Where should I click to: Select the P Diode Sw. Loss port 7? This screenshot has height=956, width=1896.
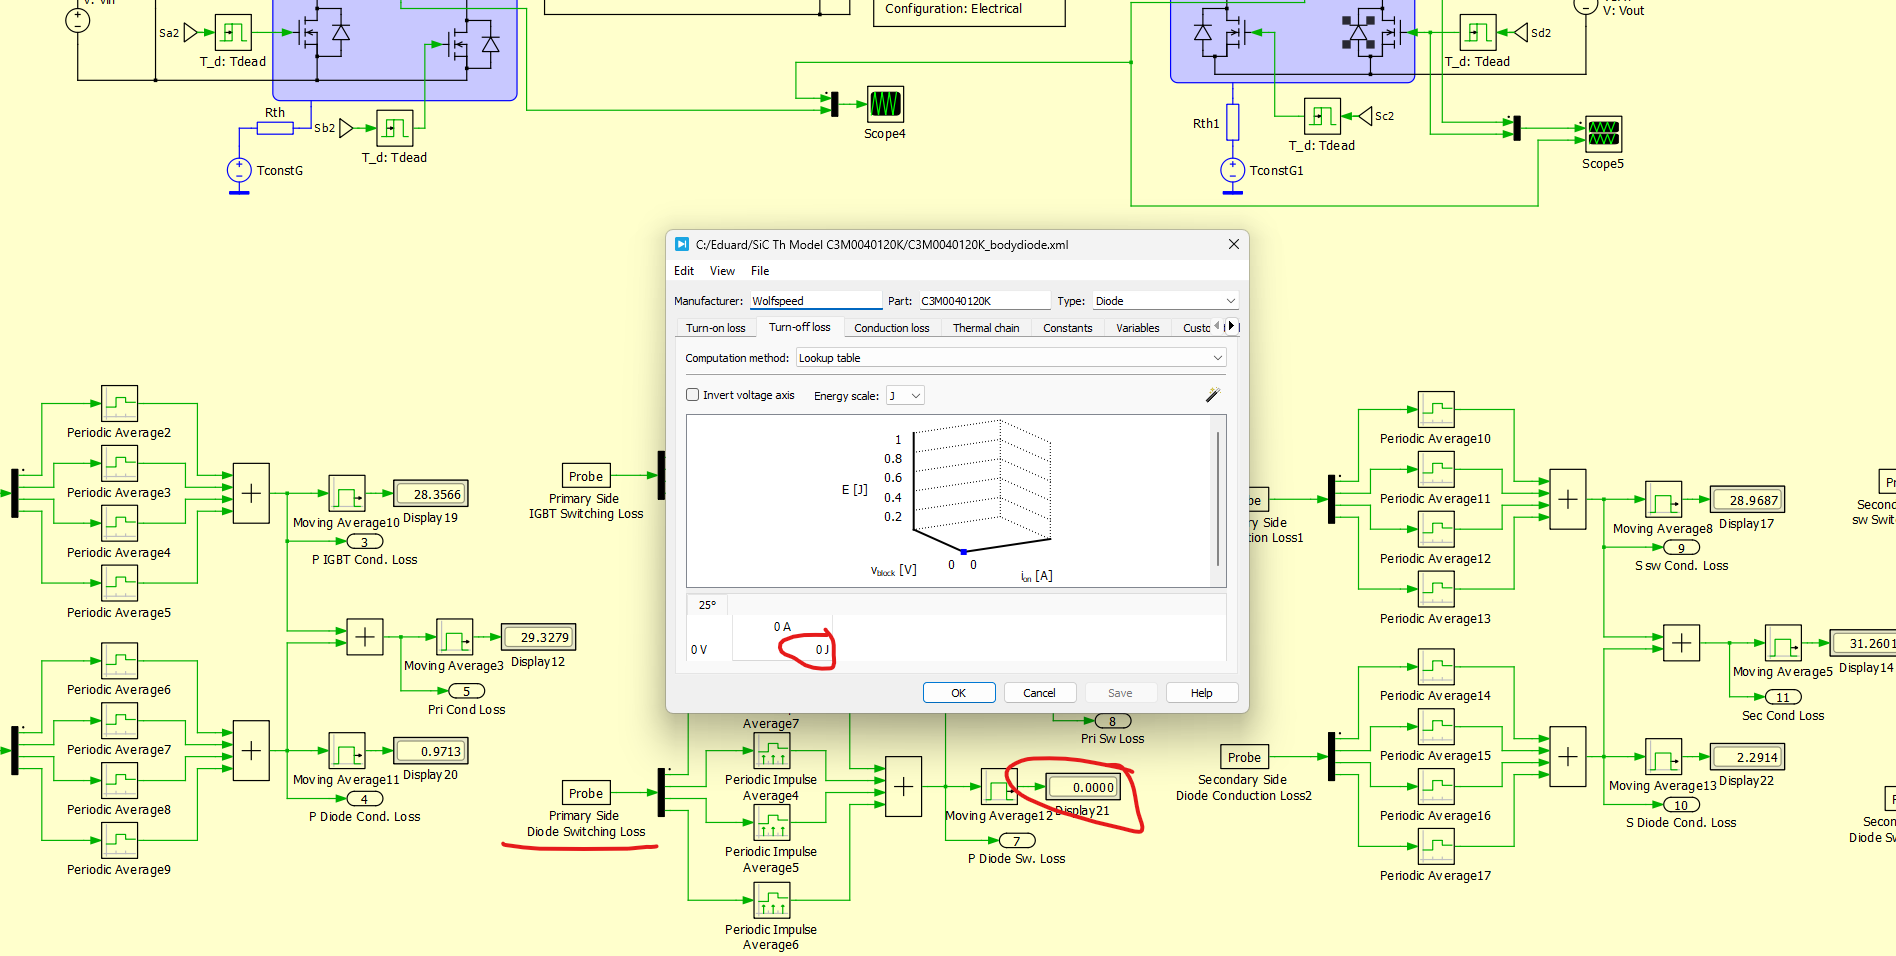[1017, 841]
